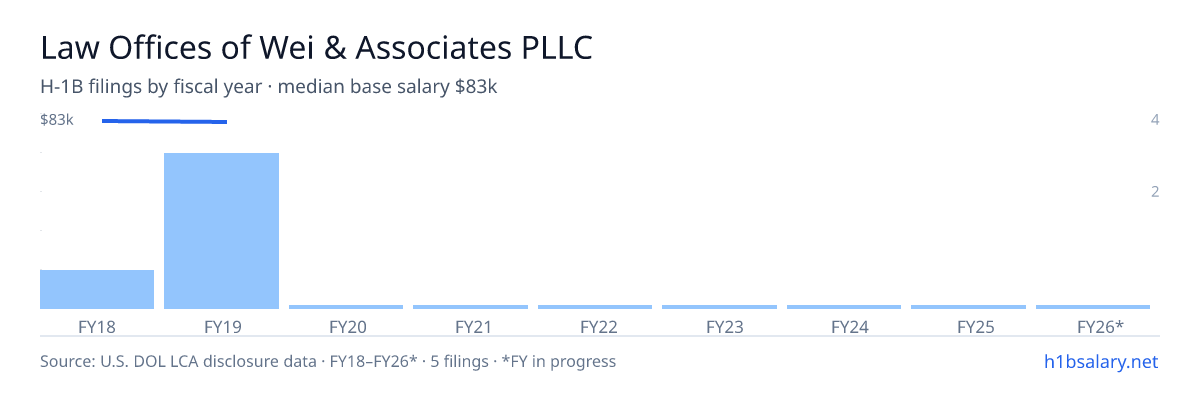
Task: Click the FY23 bar
Action: [x=719, y=307]
